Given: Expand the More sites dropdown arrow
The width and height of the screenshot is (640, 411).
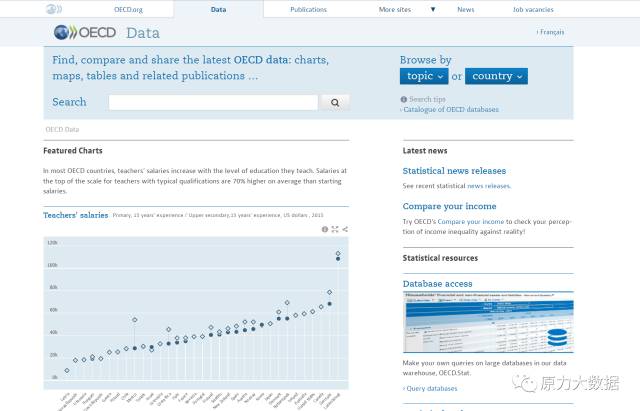Looking at the screenshot, I should click(x=433, y=9).
